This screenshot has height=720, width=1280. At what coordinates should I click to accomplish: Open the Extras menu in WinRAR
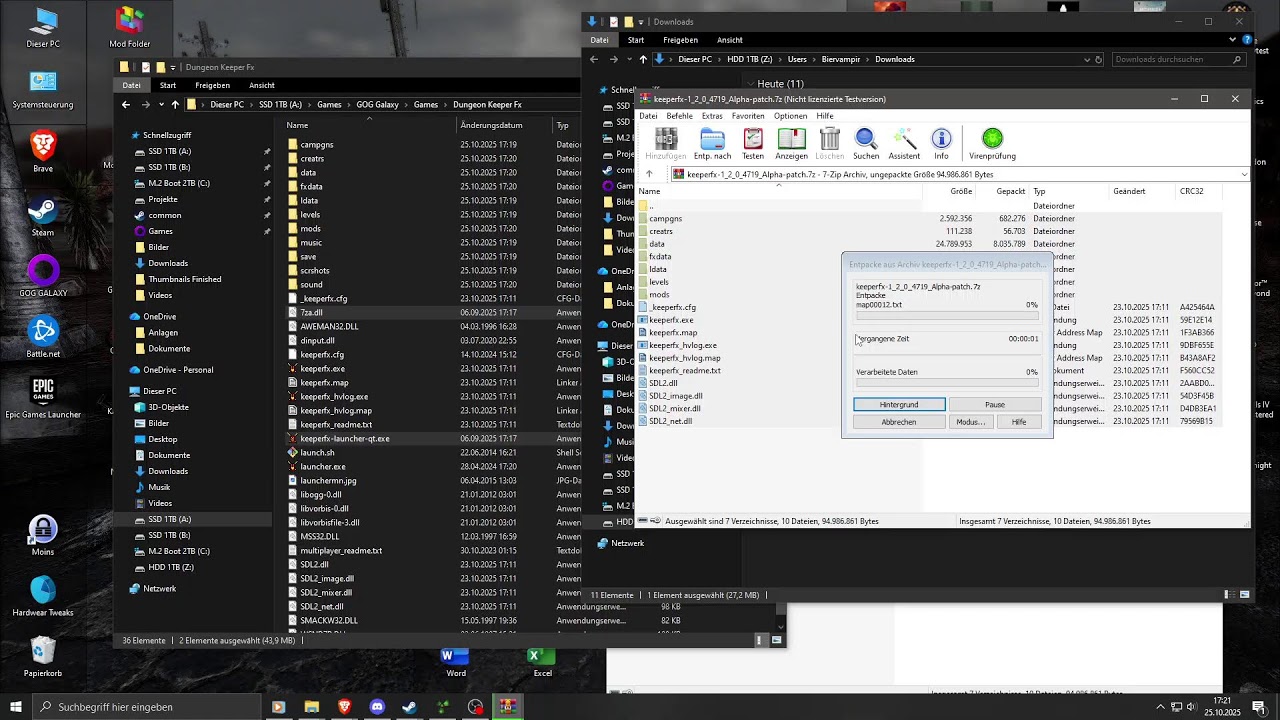(x=712, y=116)
